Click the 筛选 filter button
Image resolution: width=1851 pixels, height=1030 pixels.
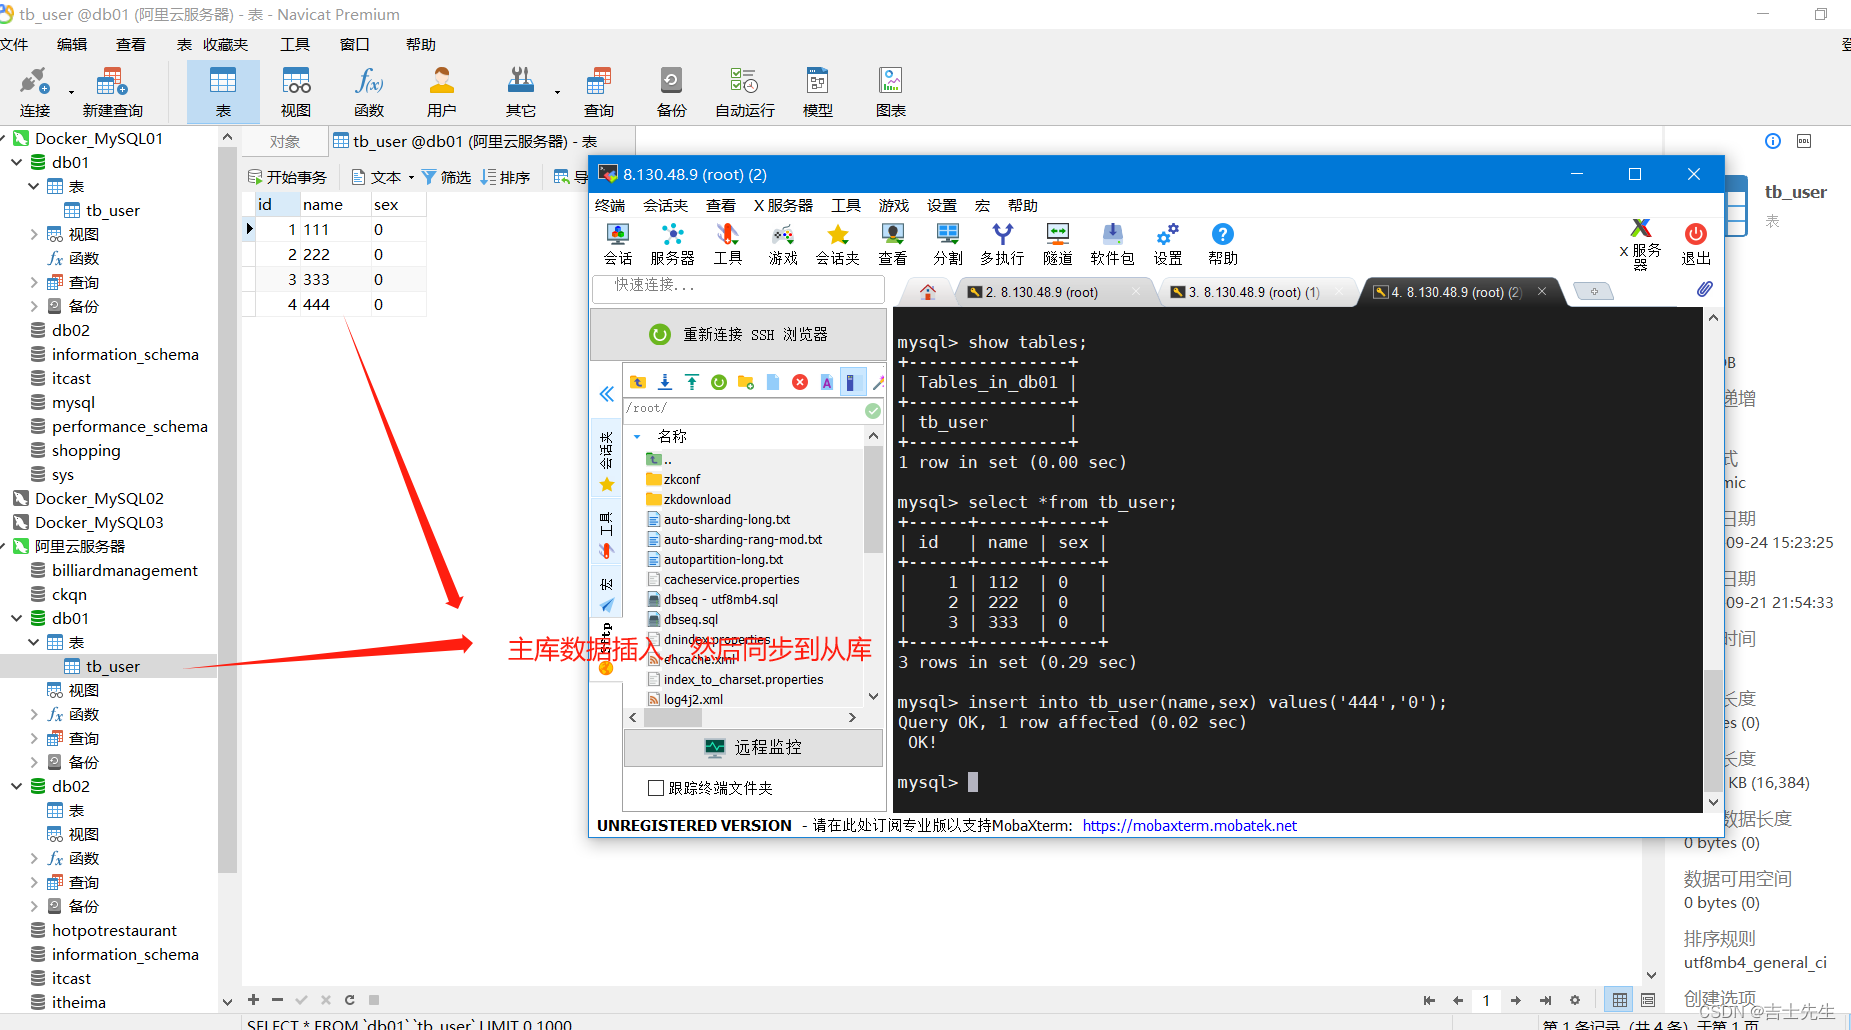click(x=446, y=177)
